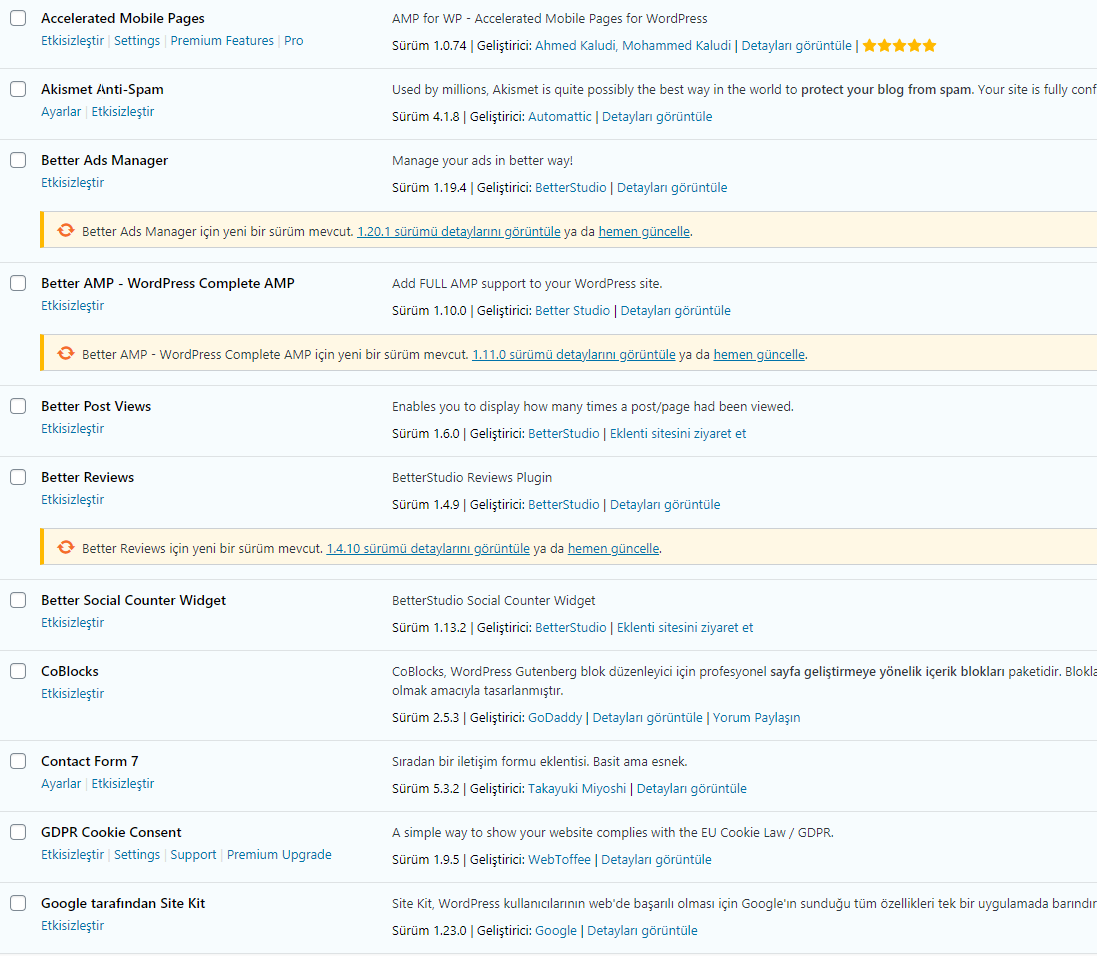Image resolution: width=1097 pixels, height=960 pixels.
Task: Visit the plugin site for Better Social Counter
Action: point(685,628)
